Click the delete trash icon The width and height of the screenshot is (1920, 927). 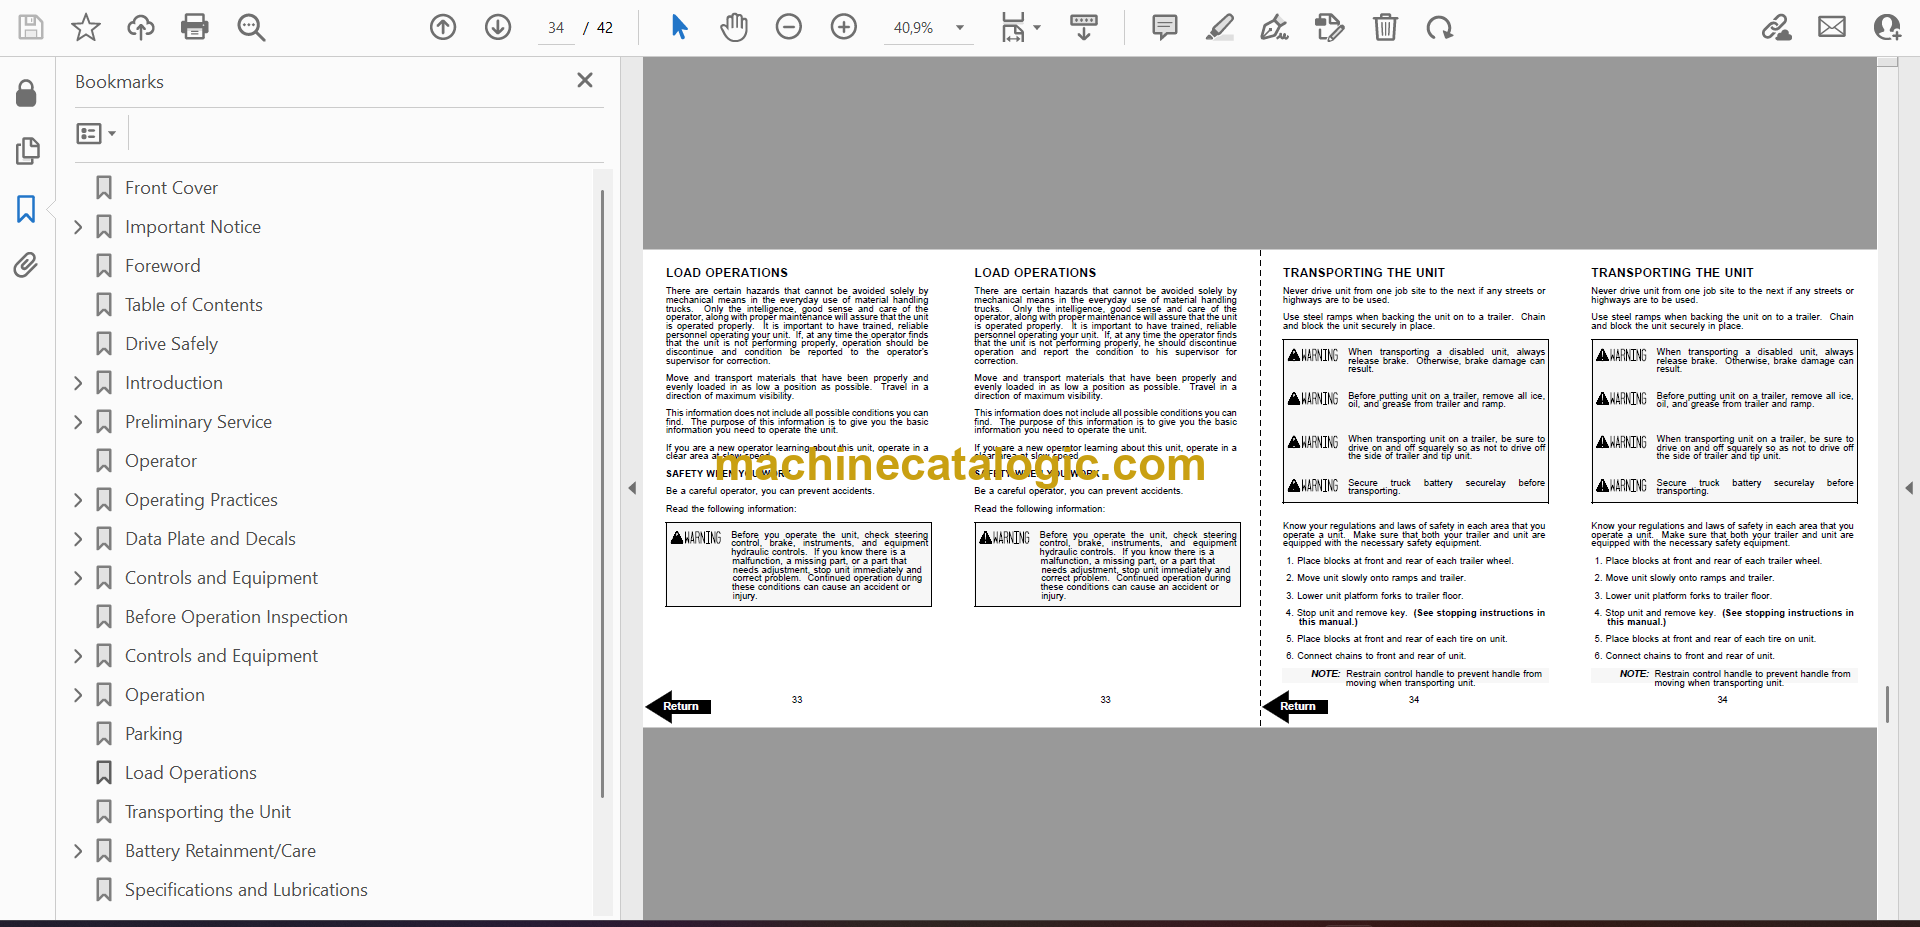(1385, 27)
